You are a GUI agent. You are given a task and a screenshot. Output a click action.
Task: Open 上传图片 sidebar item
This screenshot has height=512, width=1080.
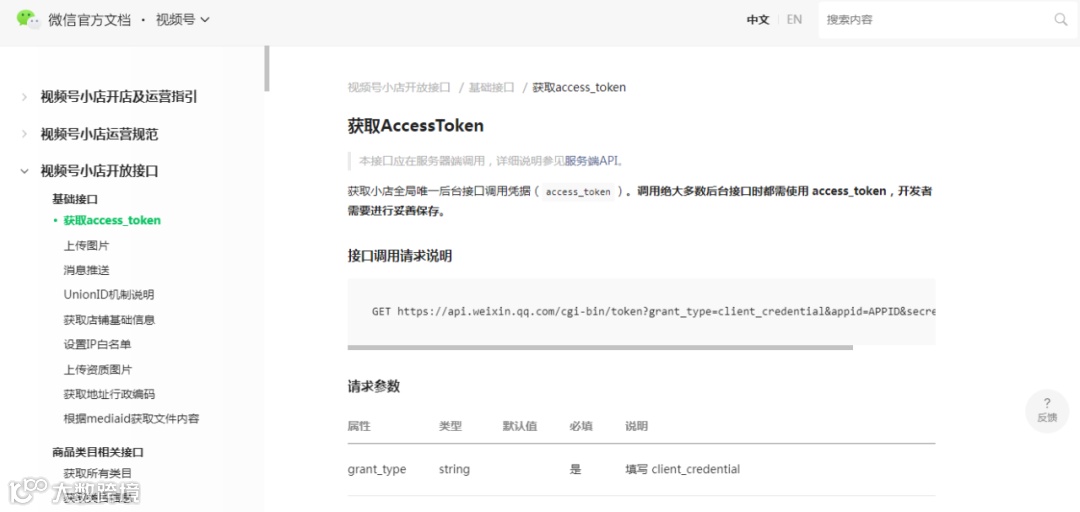click(86, 245)
